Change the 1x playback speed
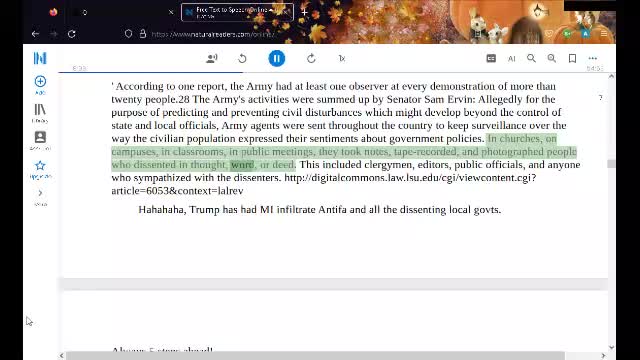This screenshot has height=360, width=640. click(x=342, y=58)
